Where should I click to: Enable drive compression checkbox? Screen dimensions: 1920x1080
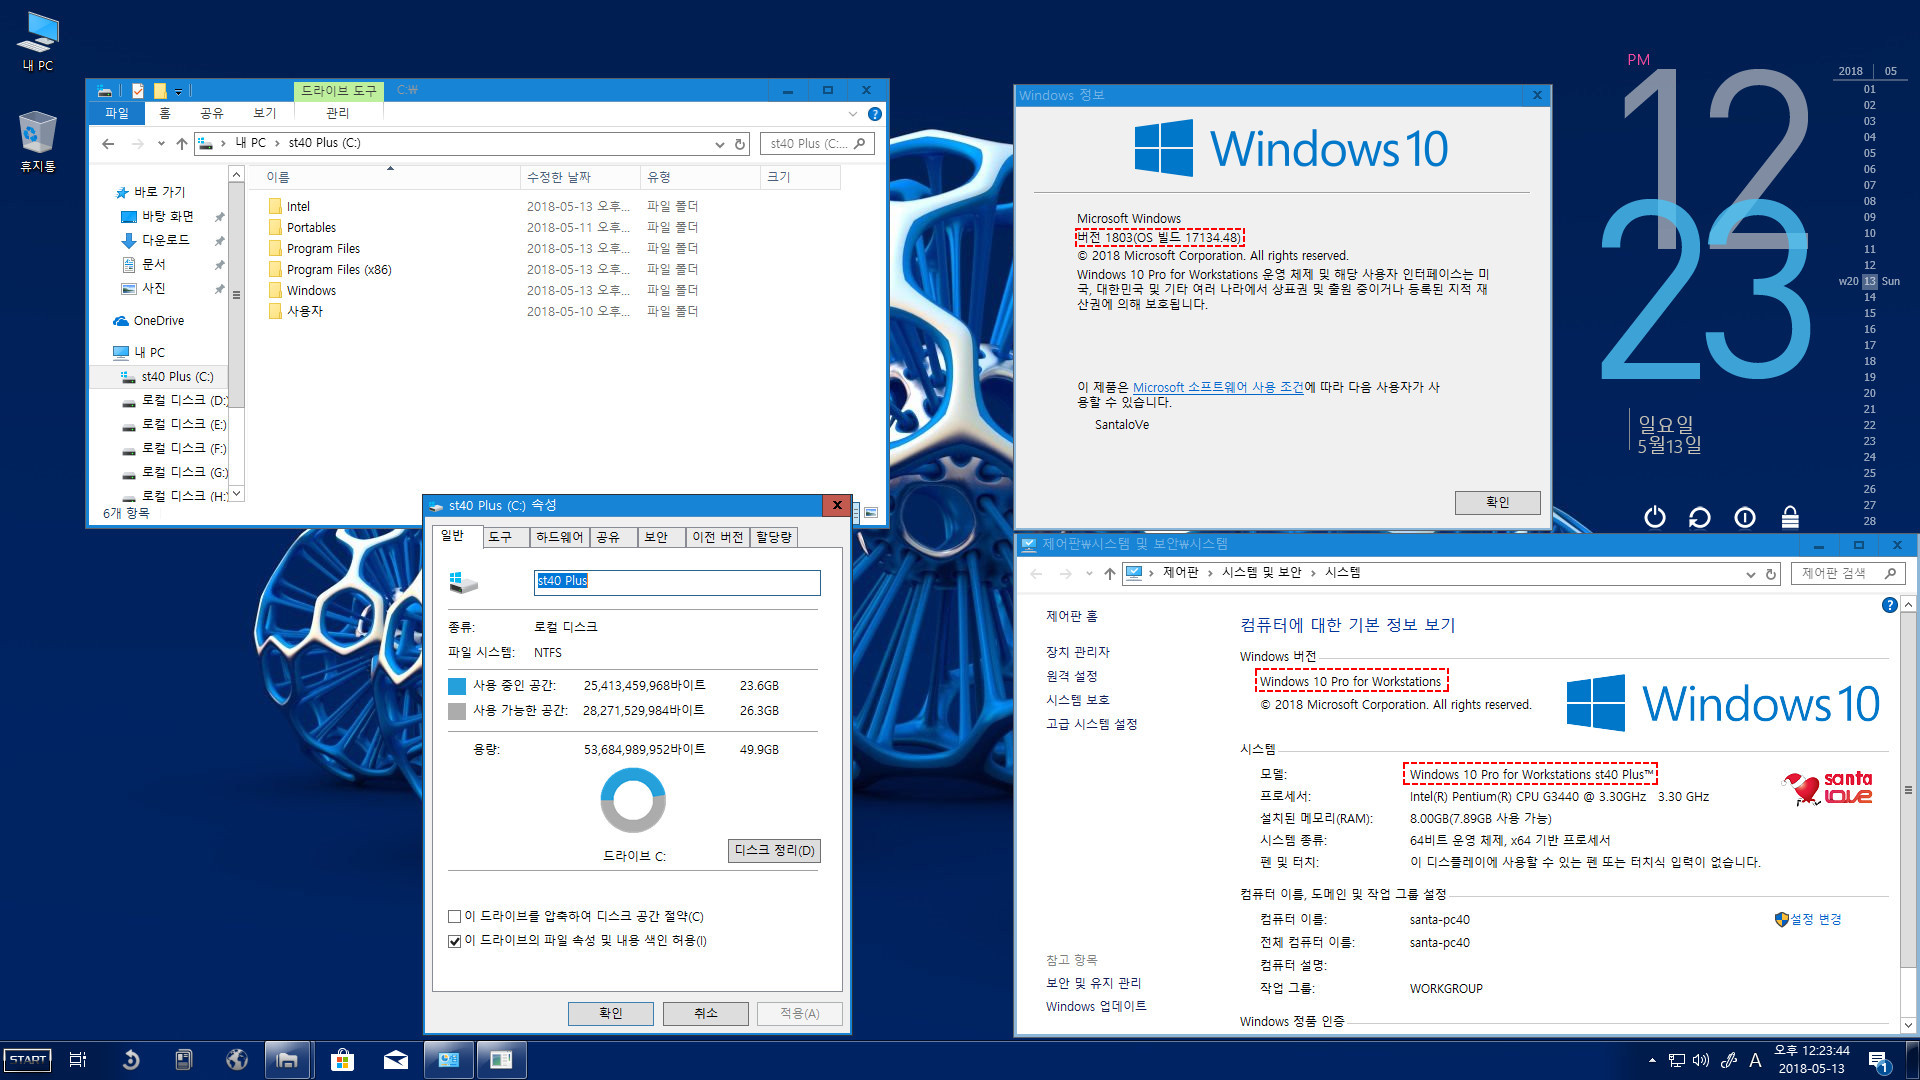455,917
